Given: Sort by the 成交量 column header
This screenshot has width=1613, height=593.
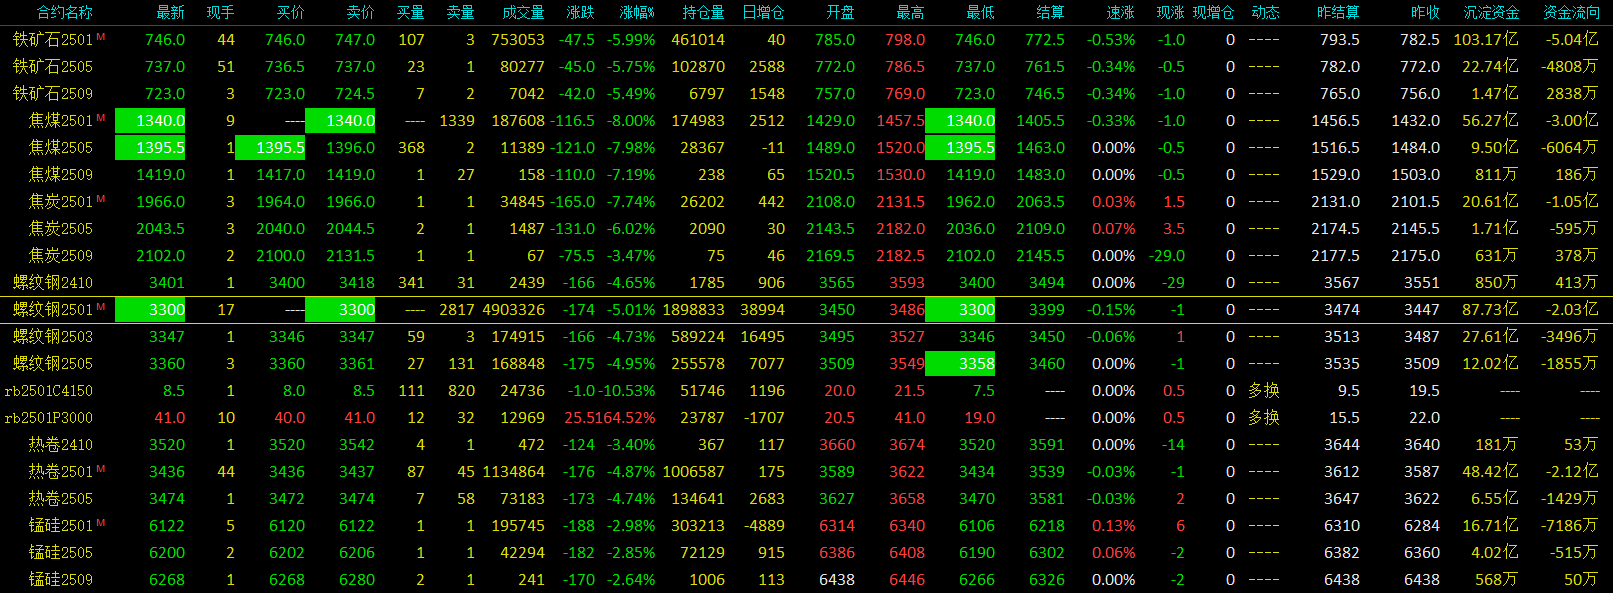Looking at the screenshot, I should [523, 12].
